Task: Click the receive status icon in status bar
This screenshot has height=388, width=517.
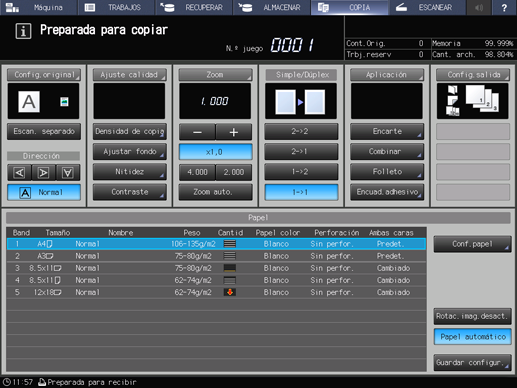Action: pyautogui.click(x=42, y=382)
